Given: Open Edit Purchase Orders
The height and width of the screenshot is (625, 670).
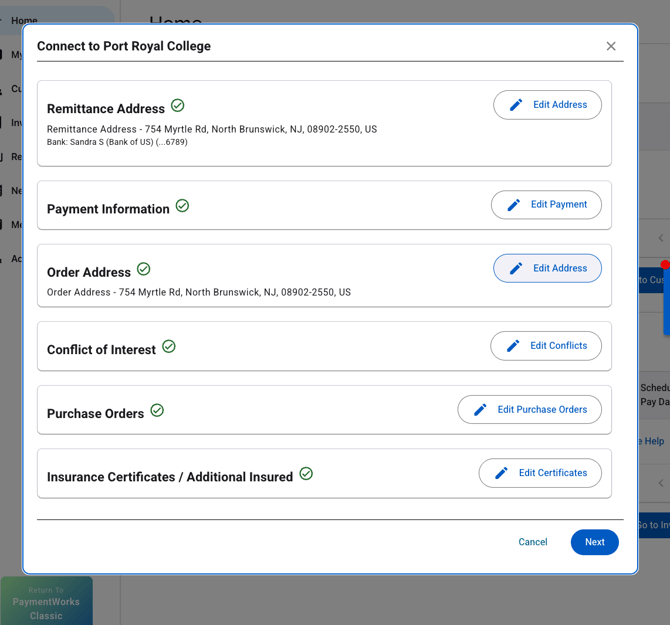Looking at the screenshot, I should pos(529,410).
